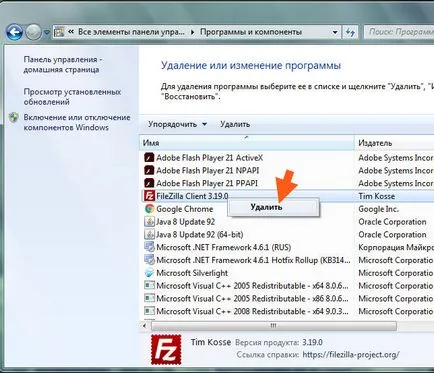Screen dimensions: 434x373
Task: Select 'Adobe Flash Player 21 PPAPI' entry
Action: click(x=207, y=183)
